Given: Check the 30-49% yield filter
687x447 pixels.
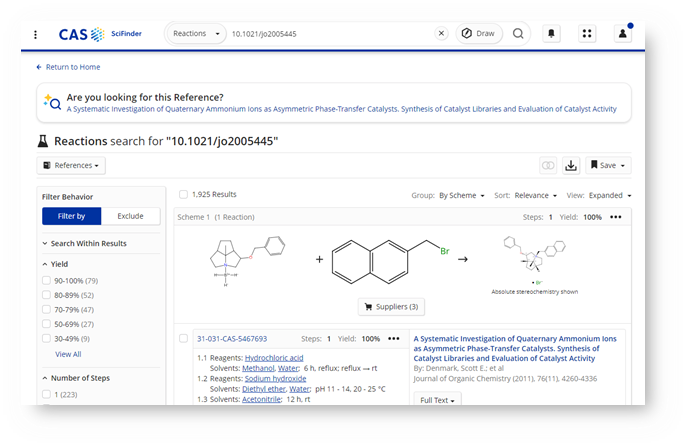Looking at the screenshot, I should 46,338.
